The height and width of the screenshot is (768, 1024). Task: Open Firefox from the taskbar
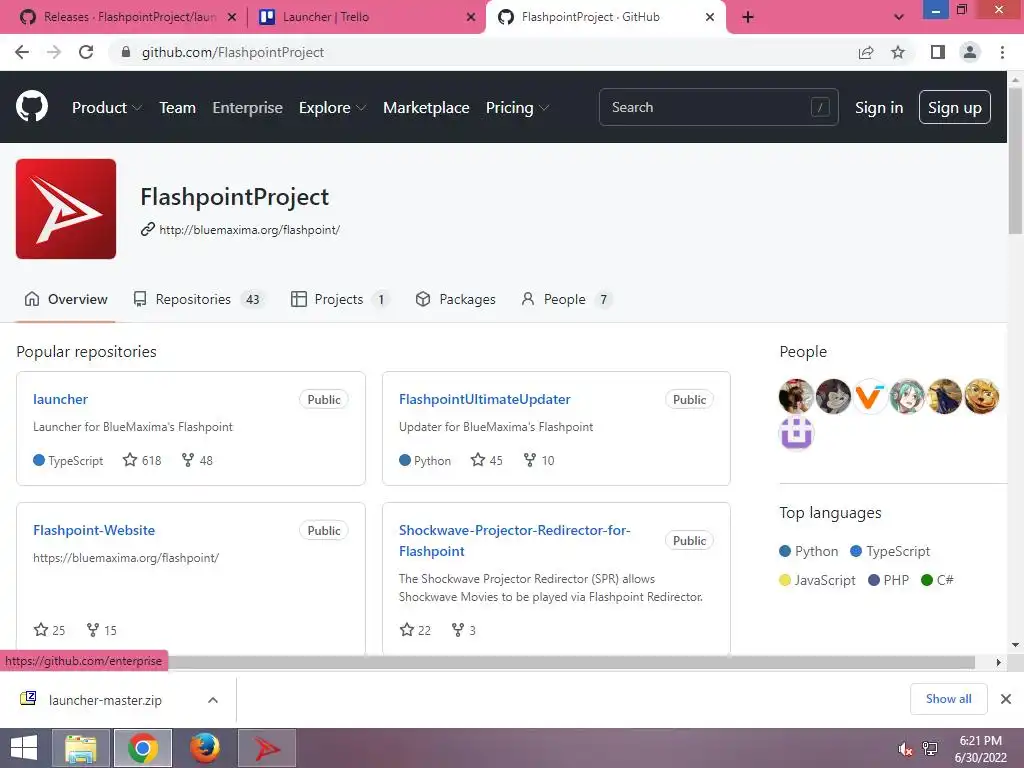(205, 748)
